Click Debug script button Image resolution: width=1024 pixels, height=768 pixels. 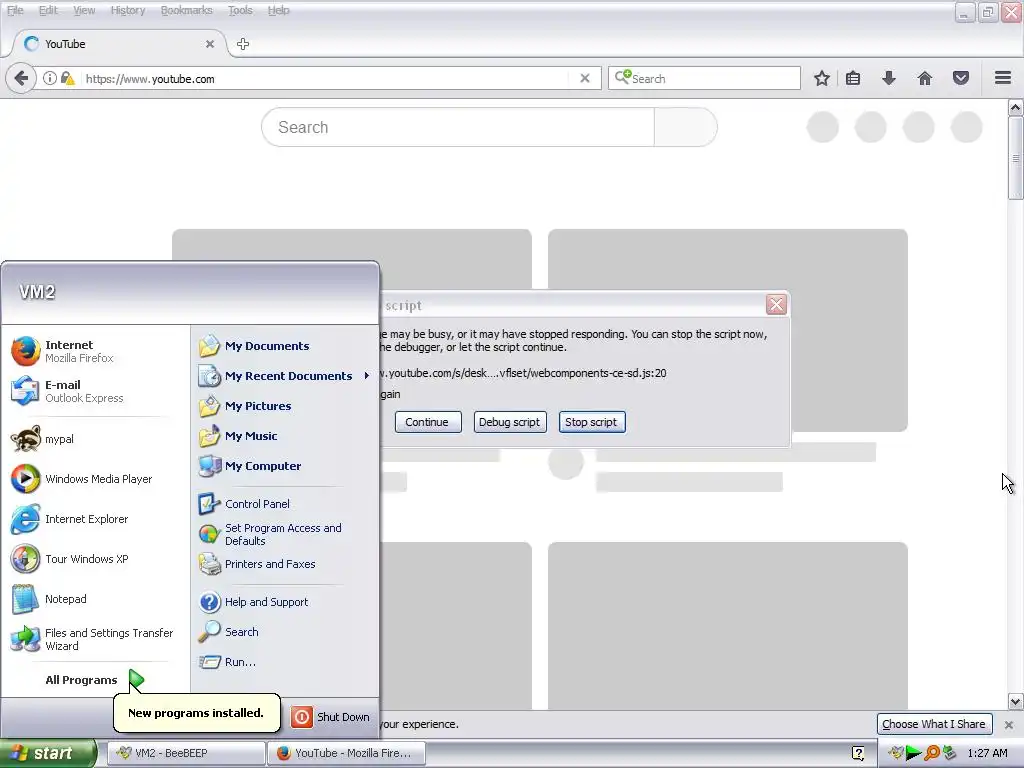pos(509,422)
